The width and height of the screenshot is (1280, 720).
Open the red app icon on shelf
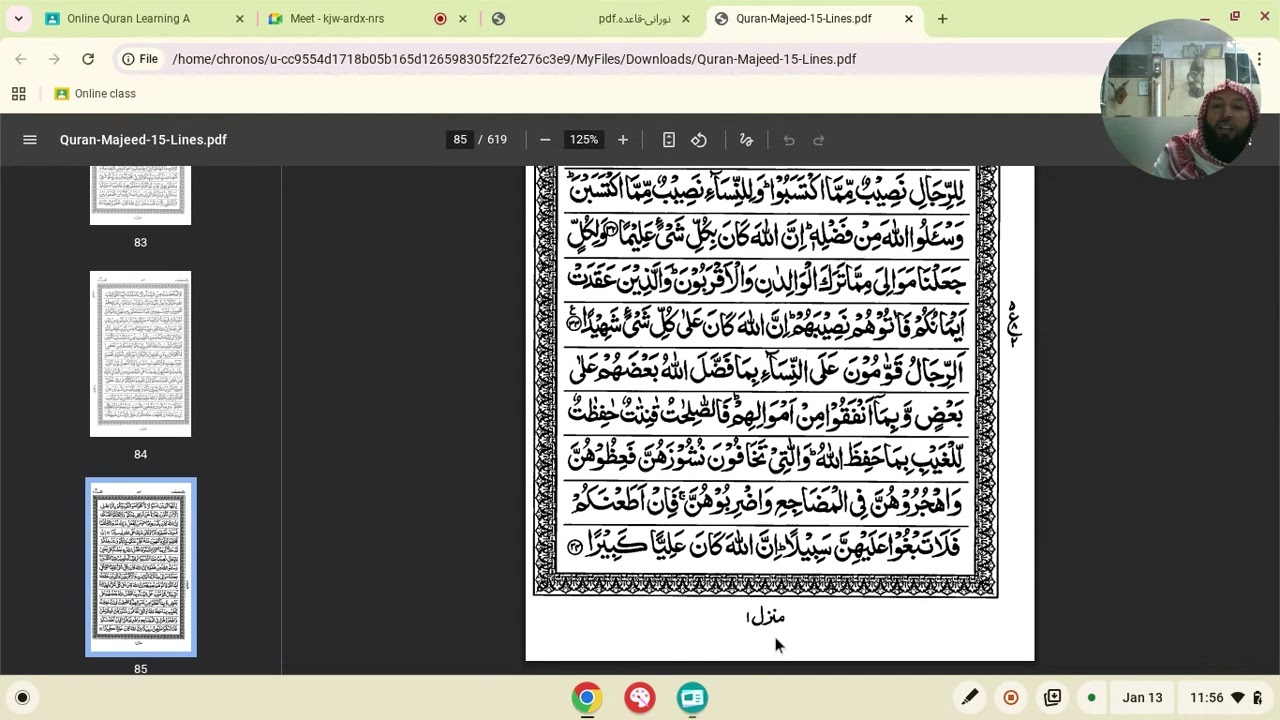pos(640,698)
